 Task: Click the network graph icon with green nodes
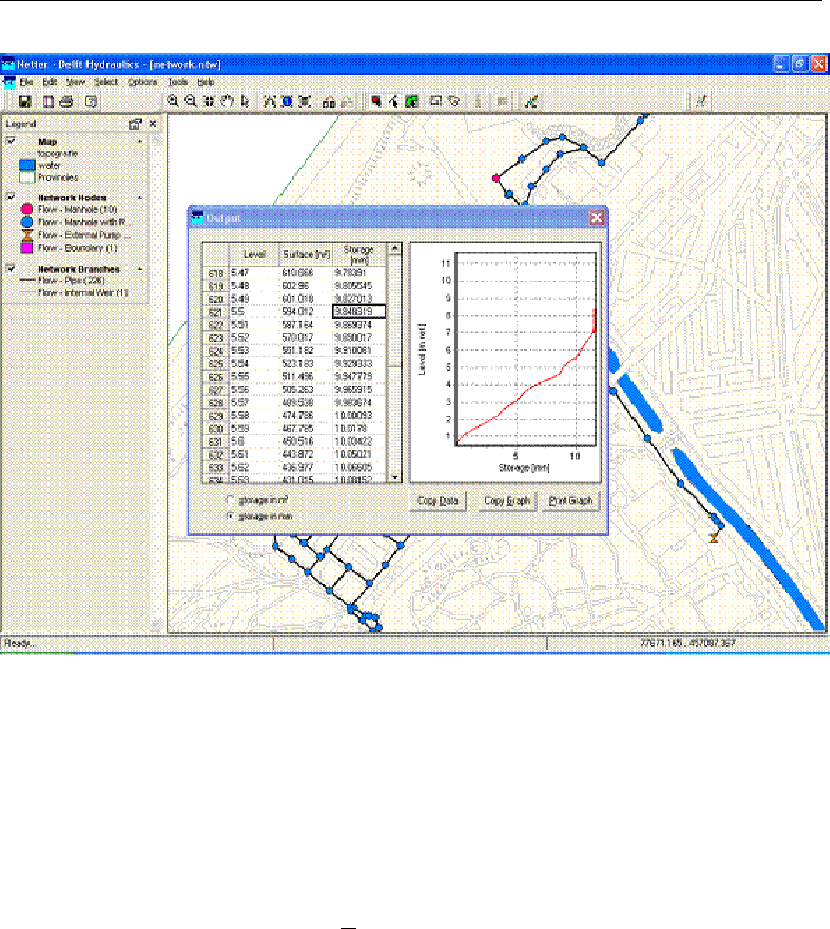click(x=531, y=101)
